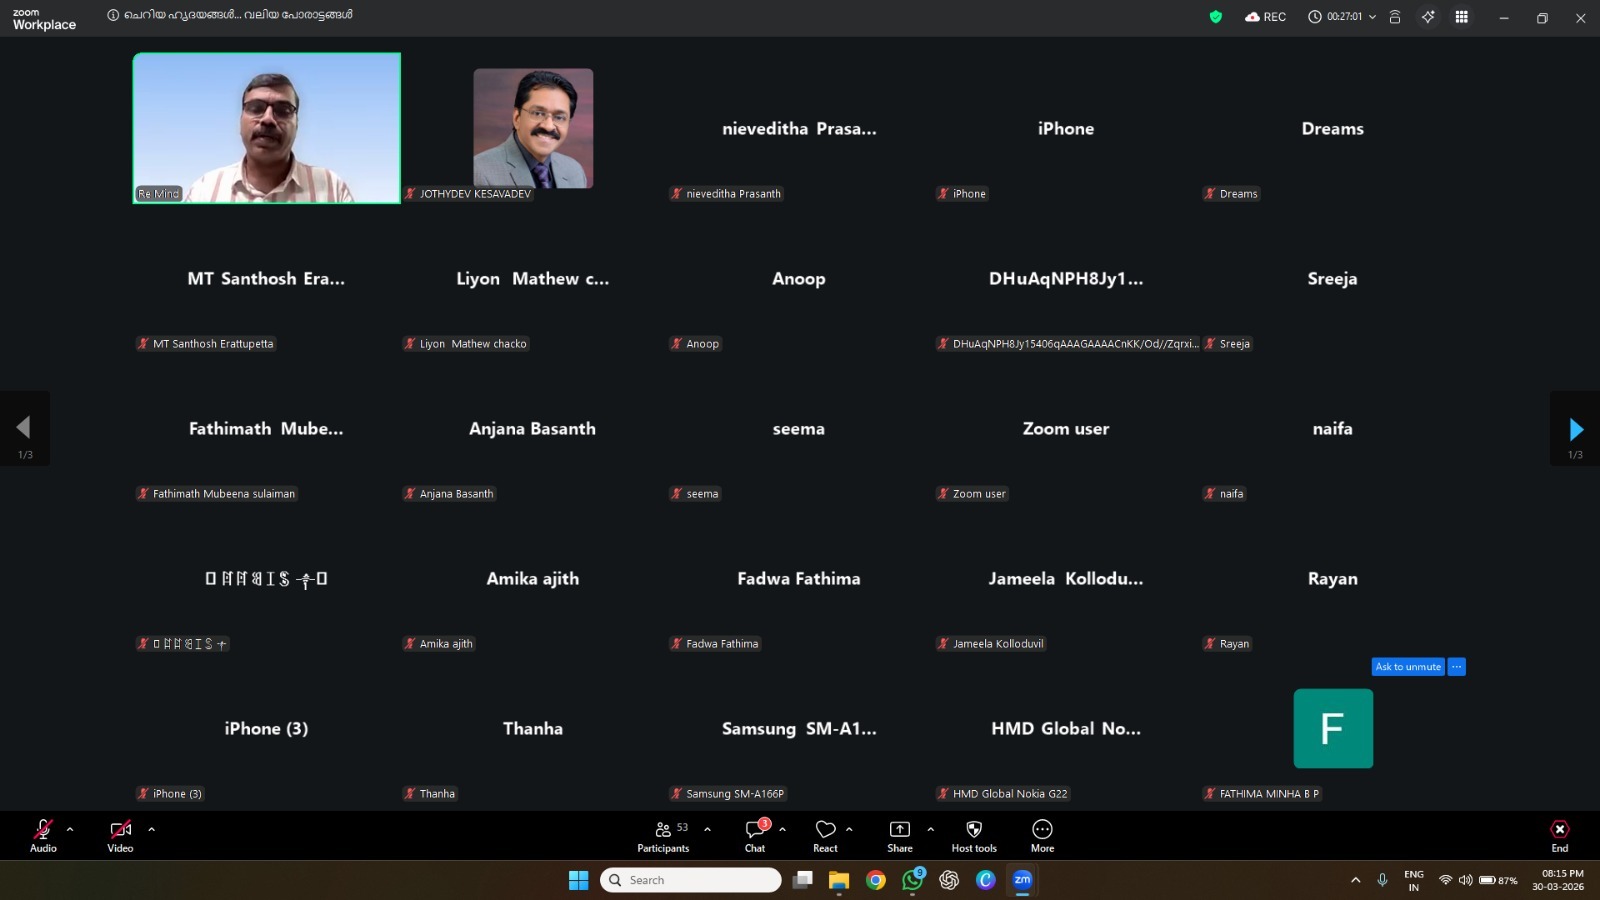1600x900 pixels.
Task: Click Ask to unmute button
Action: 1407,667
